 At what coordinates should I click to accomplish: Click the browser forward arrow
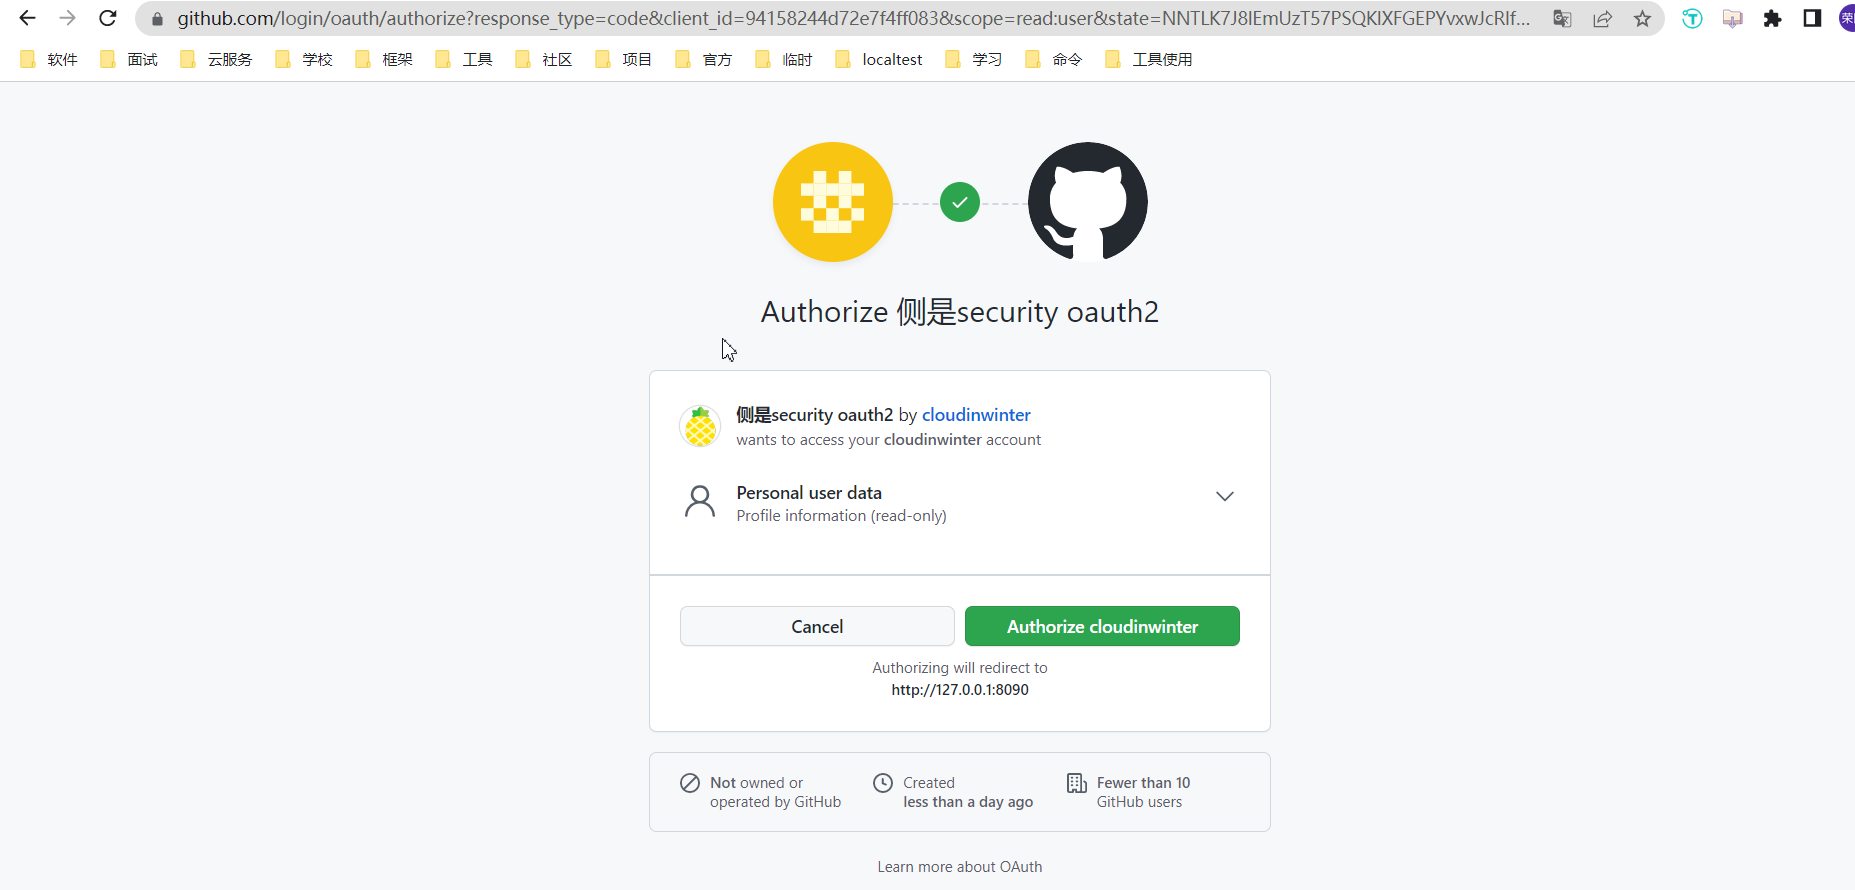(x=67, y=18)
